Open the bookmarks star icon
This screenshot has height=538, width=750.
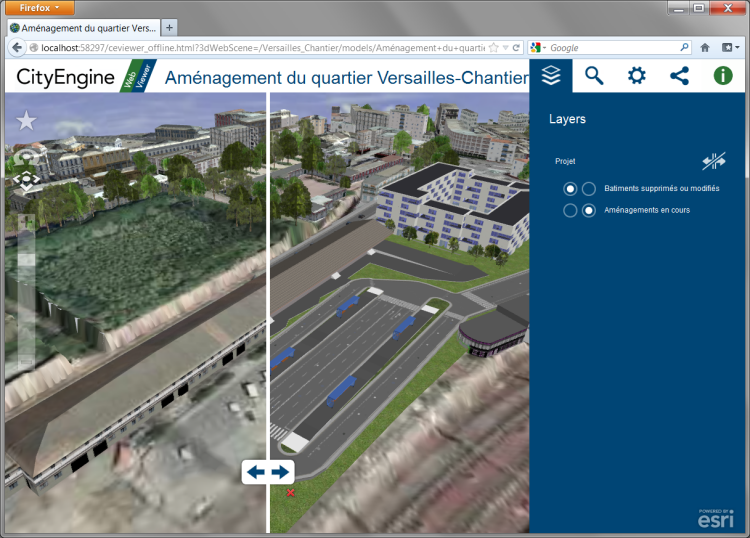(26, 121)
